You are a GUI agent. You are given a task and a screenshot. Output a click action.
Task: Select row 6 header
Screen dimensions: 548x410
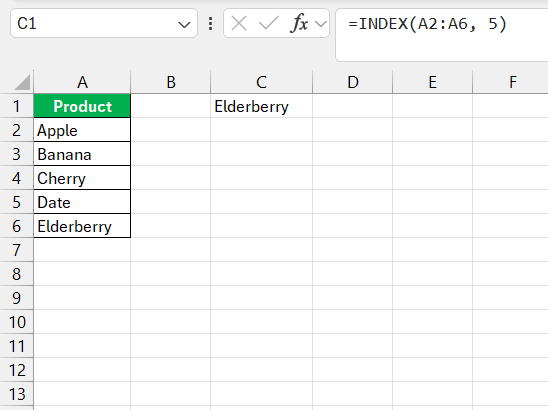click(x=16, y=226)
